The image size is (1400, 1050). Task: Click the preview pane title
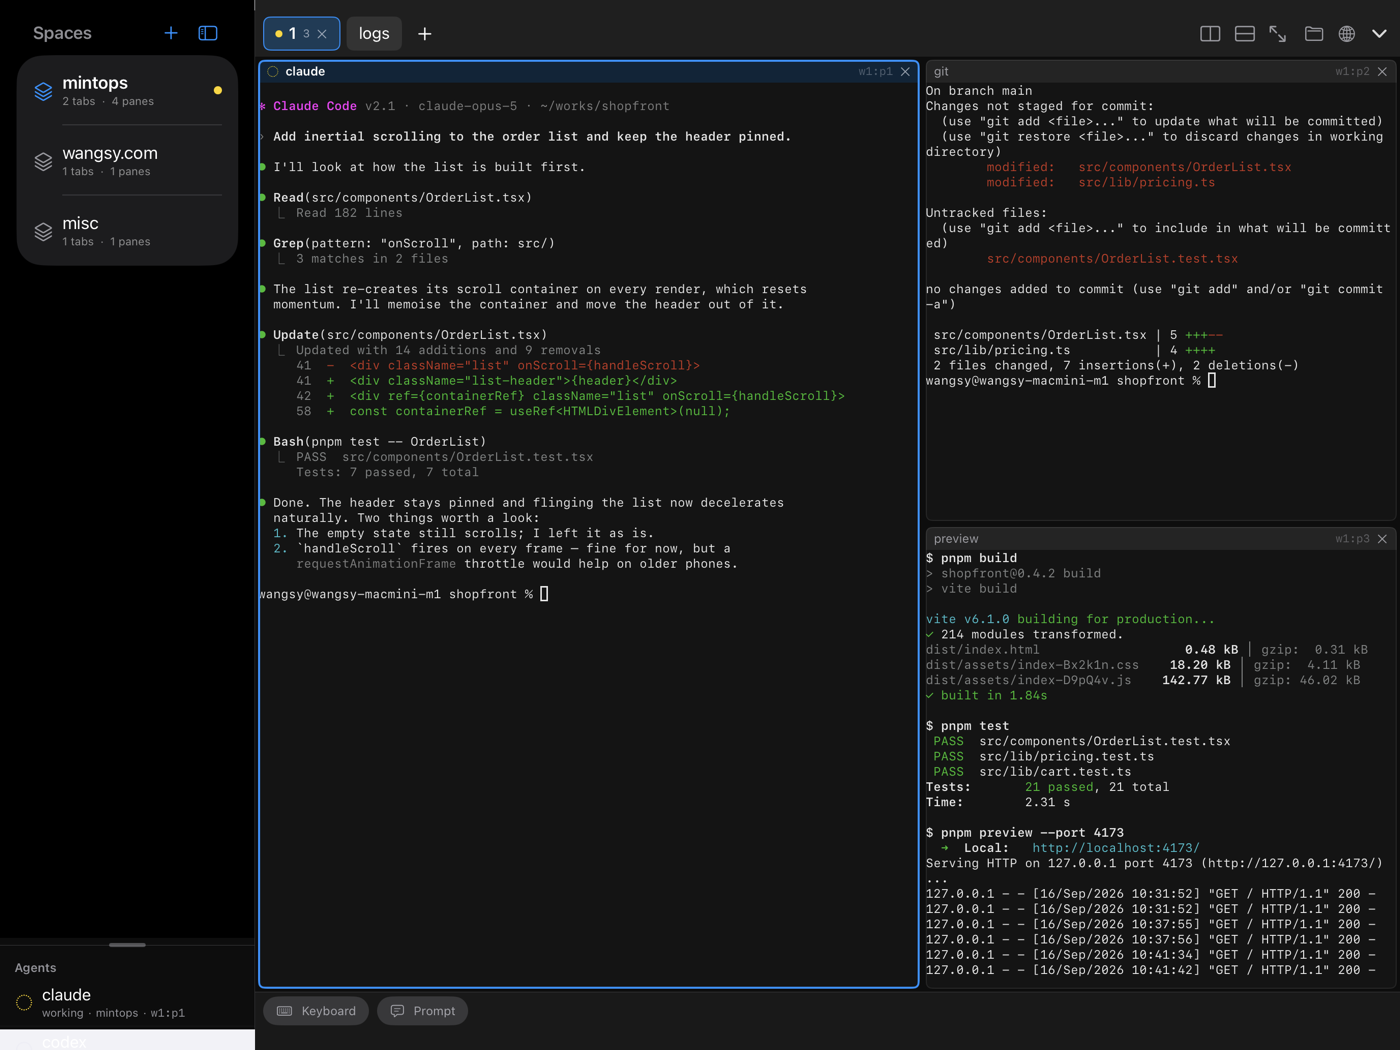(x=956, y=539)
